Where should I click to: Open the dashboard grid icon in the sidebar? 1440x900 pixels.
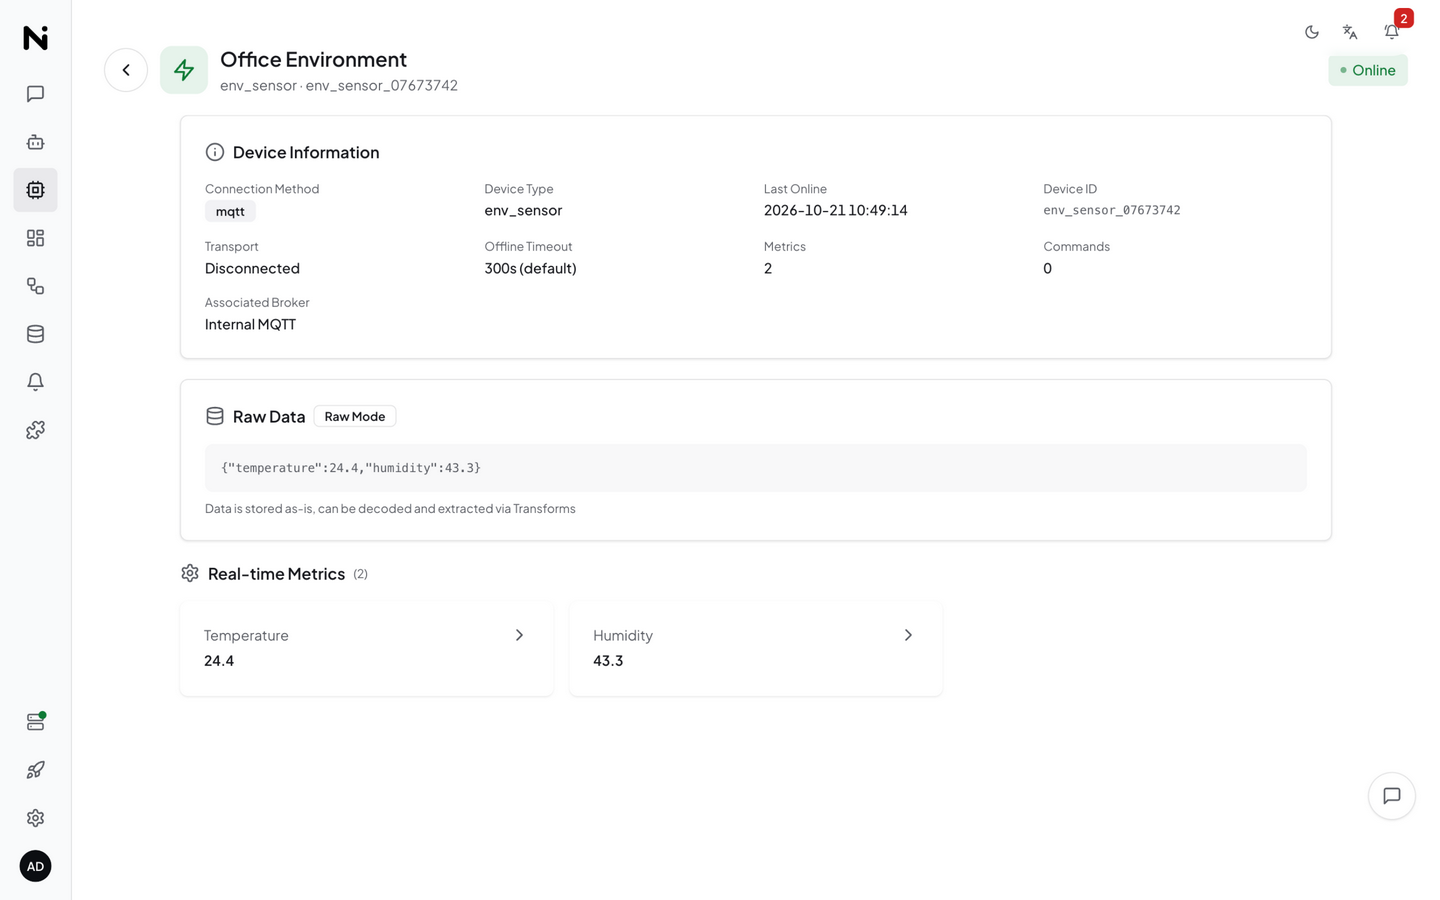tap(35, 238)
